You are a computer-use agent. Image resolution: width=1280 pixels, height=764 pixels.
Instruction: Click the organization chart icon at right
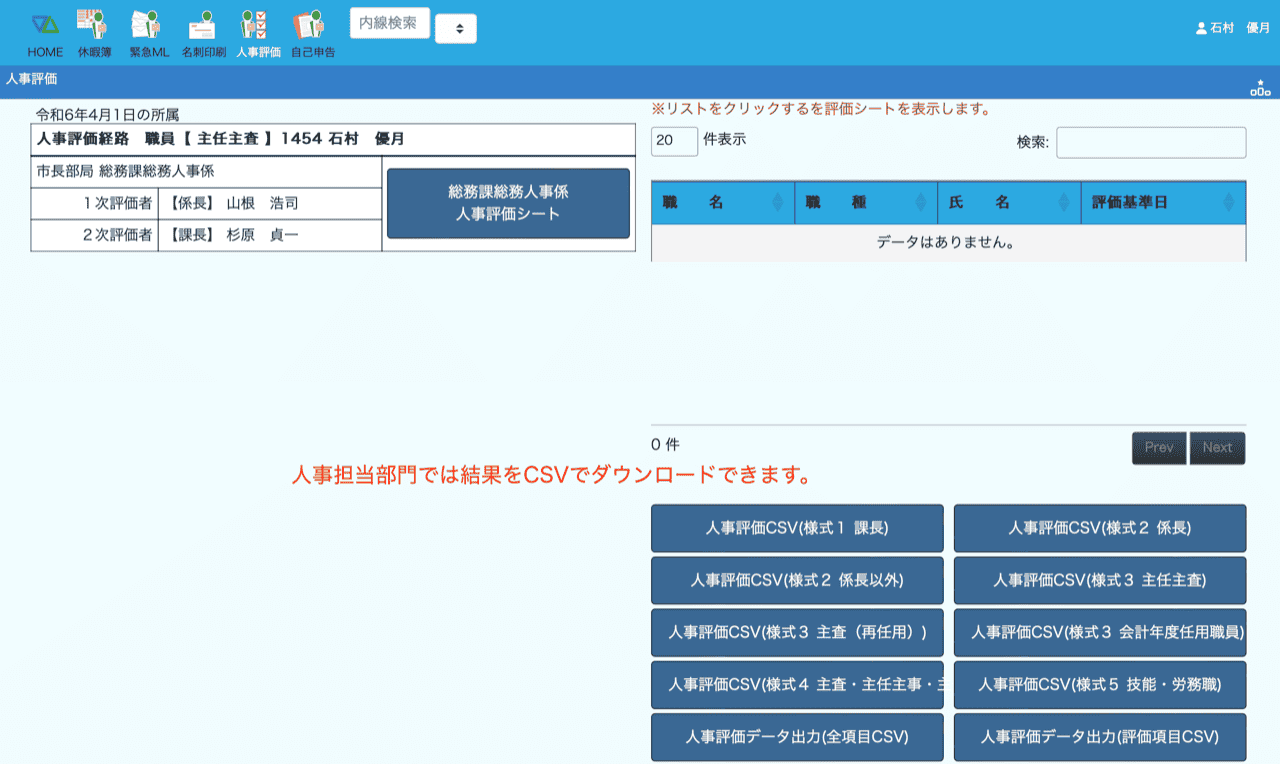(x=1260, y=88)
